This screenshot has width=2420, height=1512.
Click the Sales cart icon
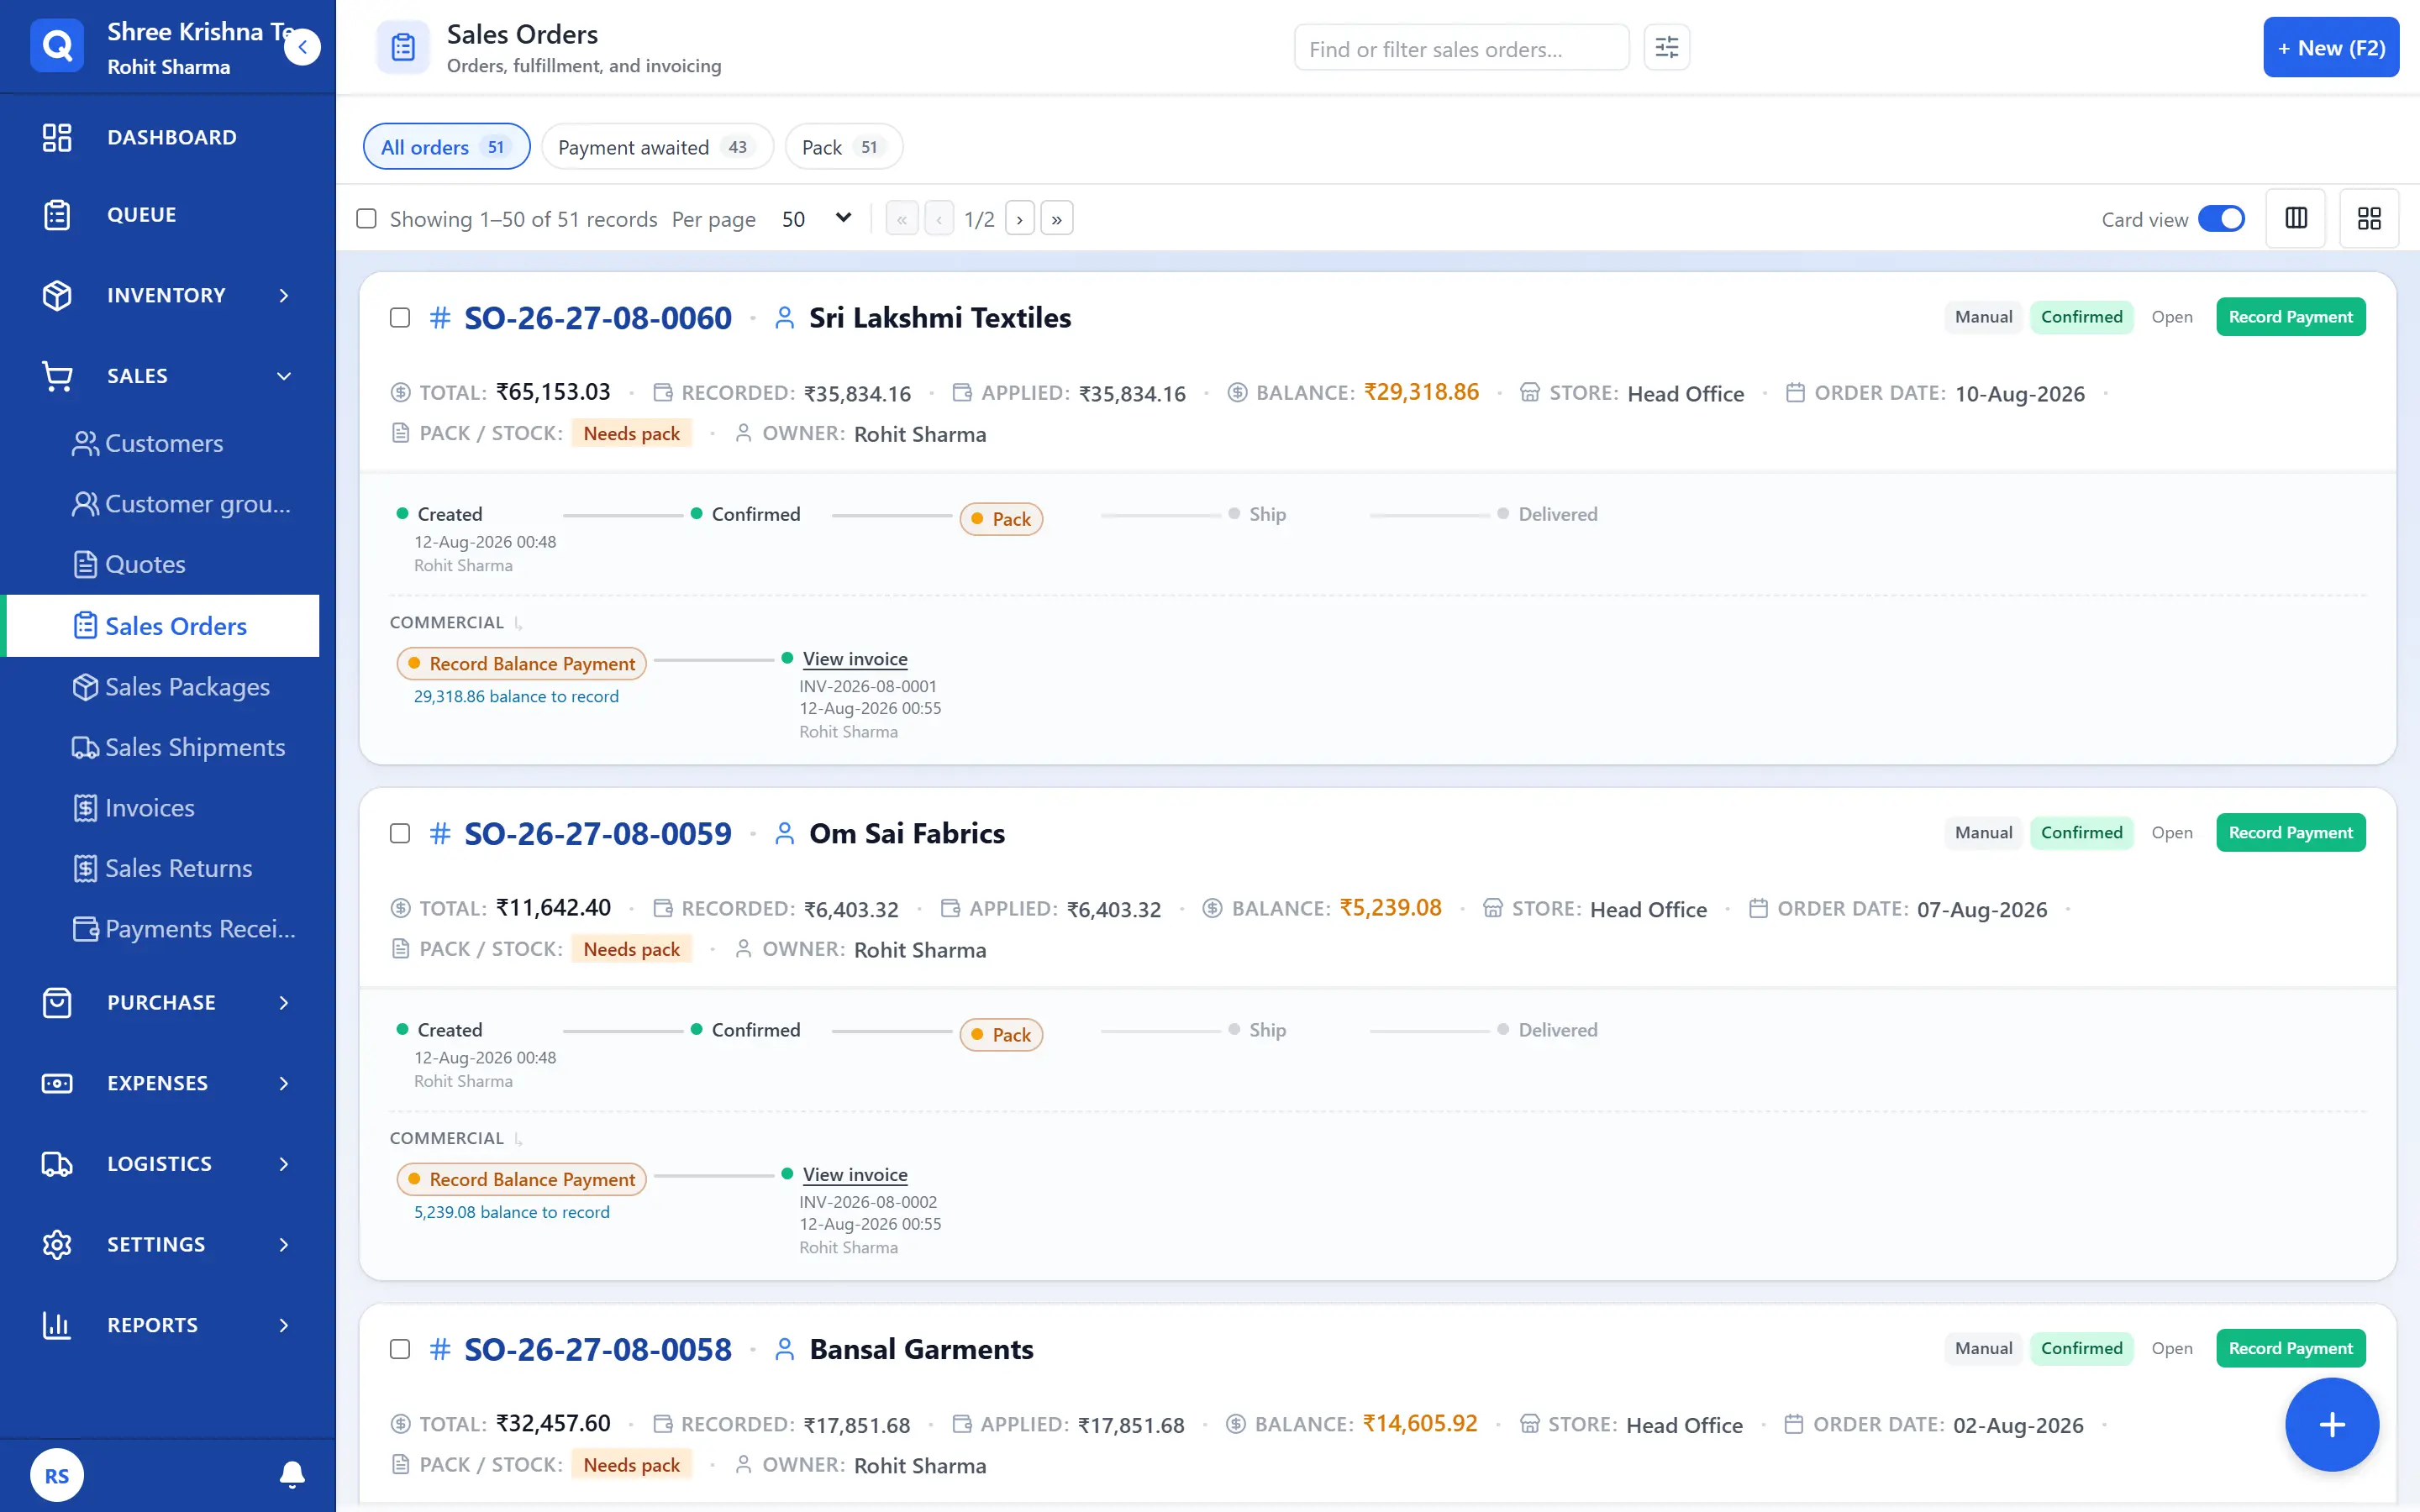[x=57, y=376]
